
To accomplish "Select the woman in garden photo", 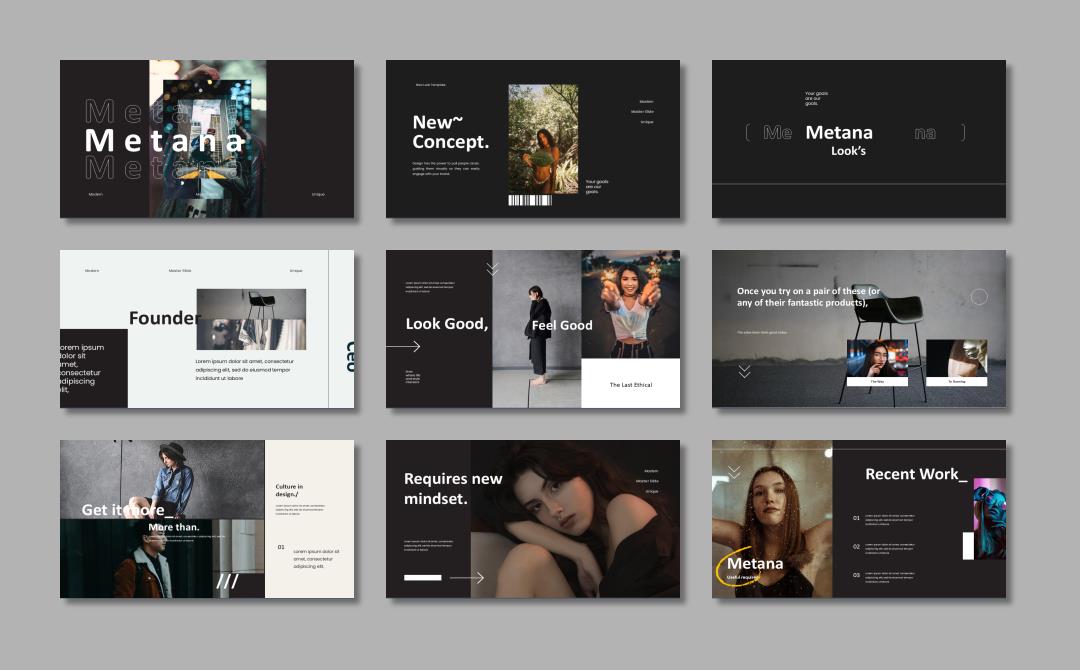I will click(543, 138).
